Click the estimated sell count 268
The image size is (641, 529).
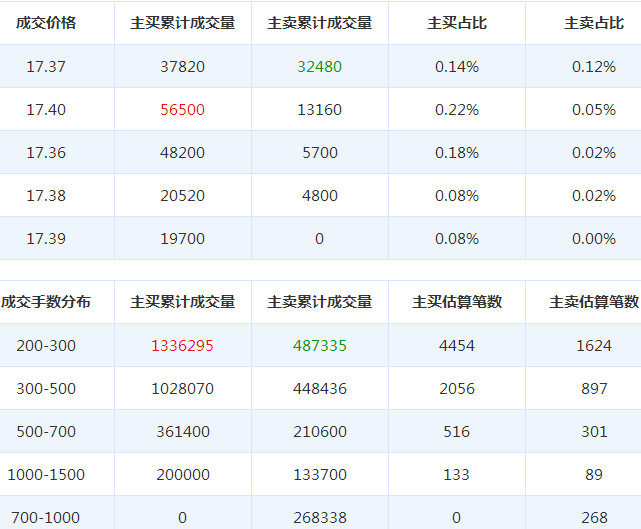pyautogui.click(x=594, y=518)
